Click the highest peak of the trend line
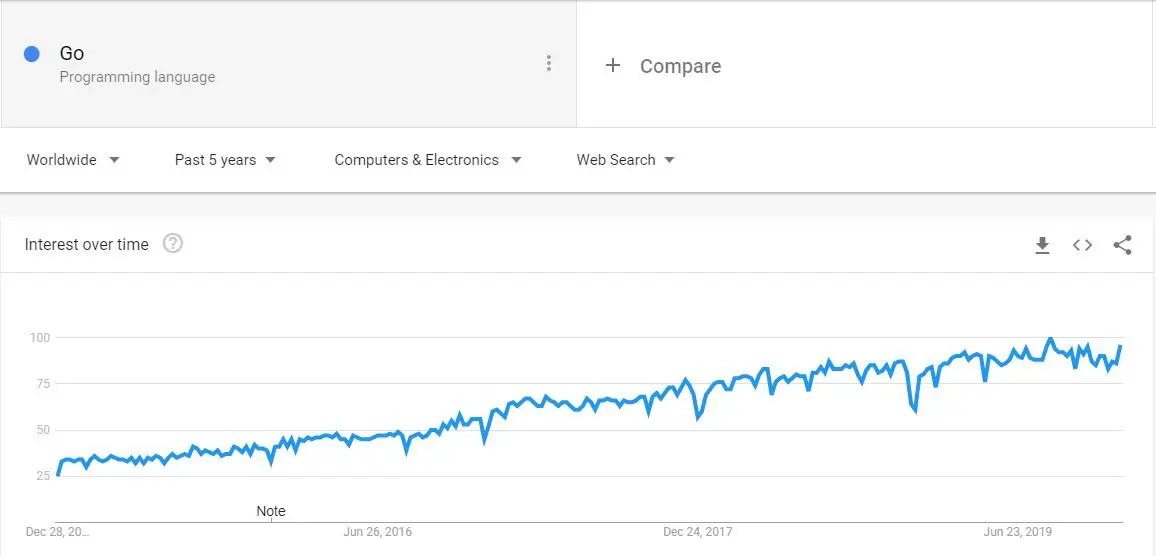1156x556 pixels. coord(1050,339)
